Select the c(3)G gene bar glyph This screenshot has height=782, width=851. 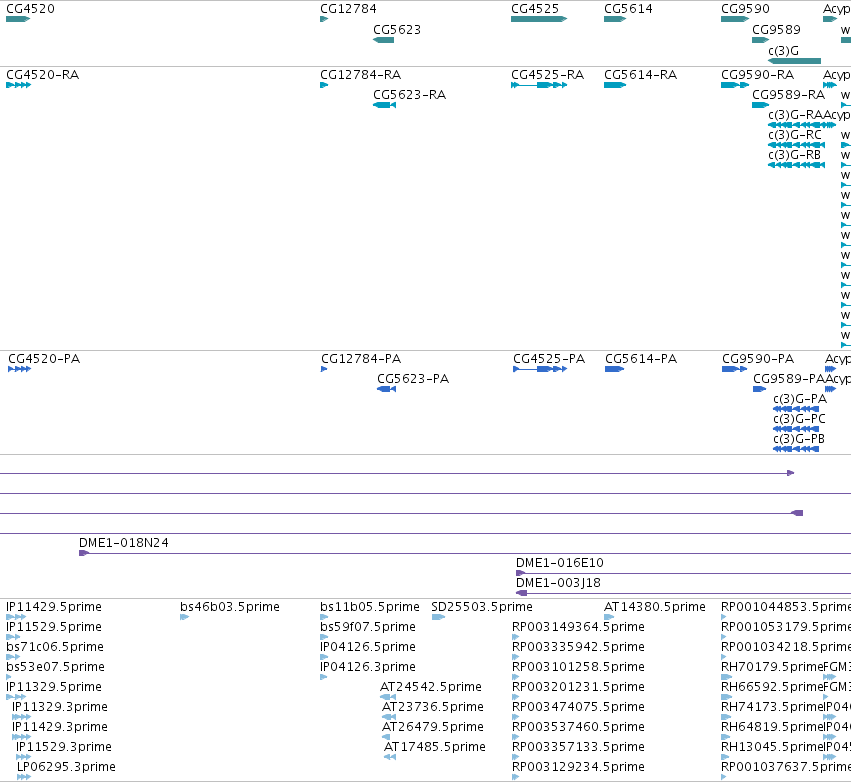[795, 61]
